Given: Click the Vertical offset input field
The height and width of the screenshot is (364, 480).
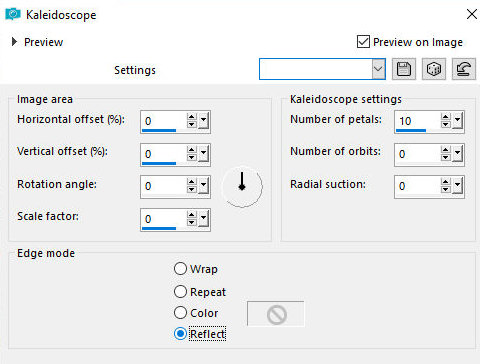Looking at the screenshot, I should (x=163, y=154).
